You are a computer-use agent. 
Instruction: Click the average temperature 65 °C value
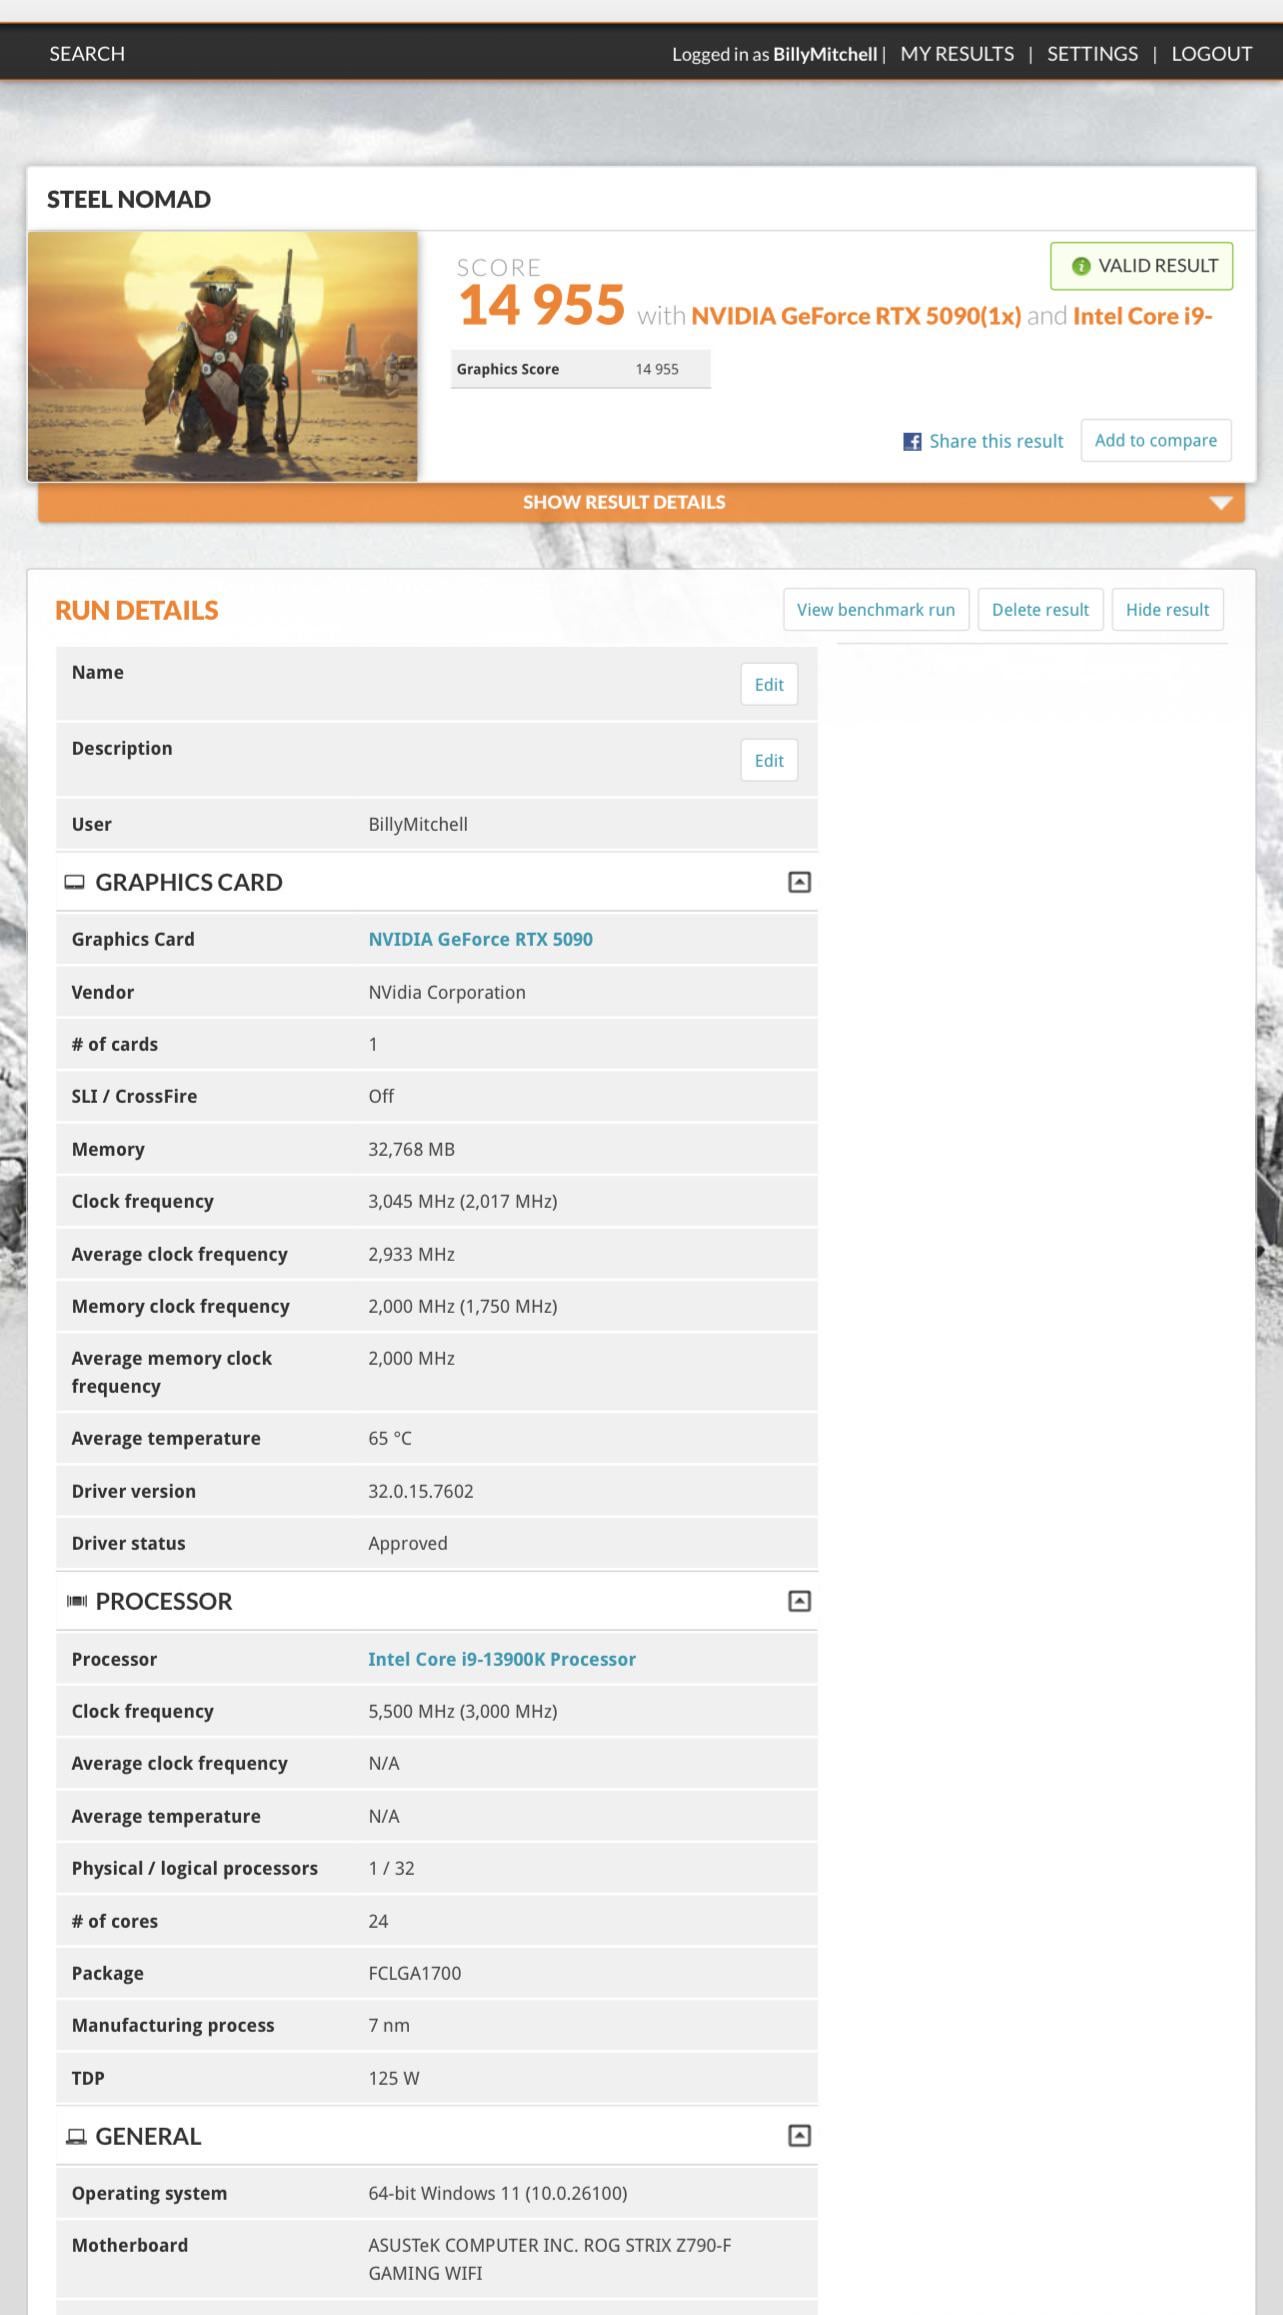point(390,1438)
